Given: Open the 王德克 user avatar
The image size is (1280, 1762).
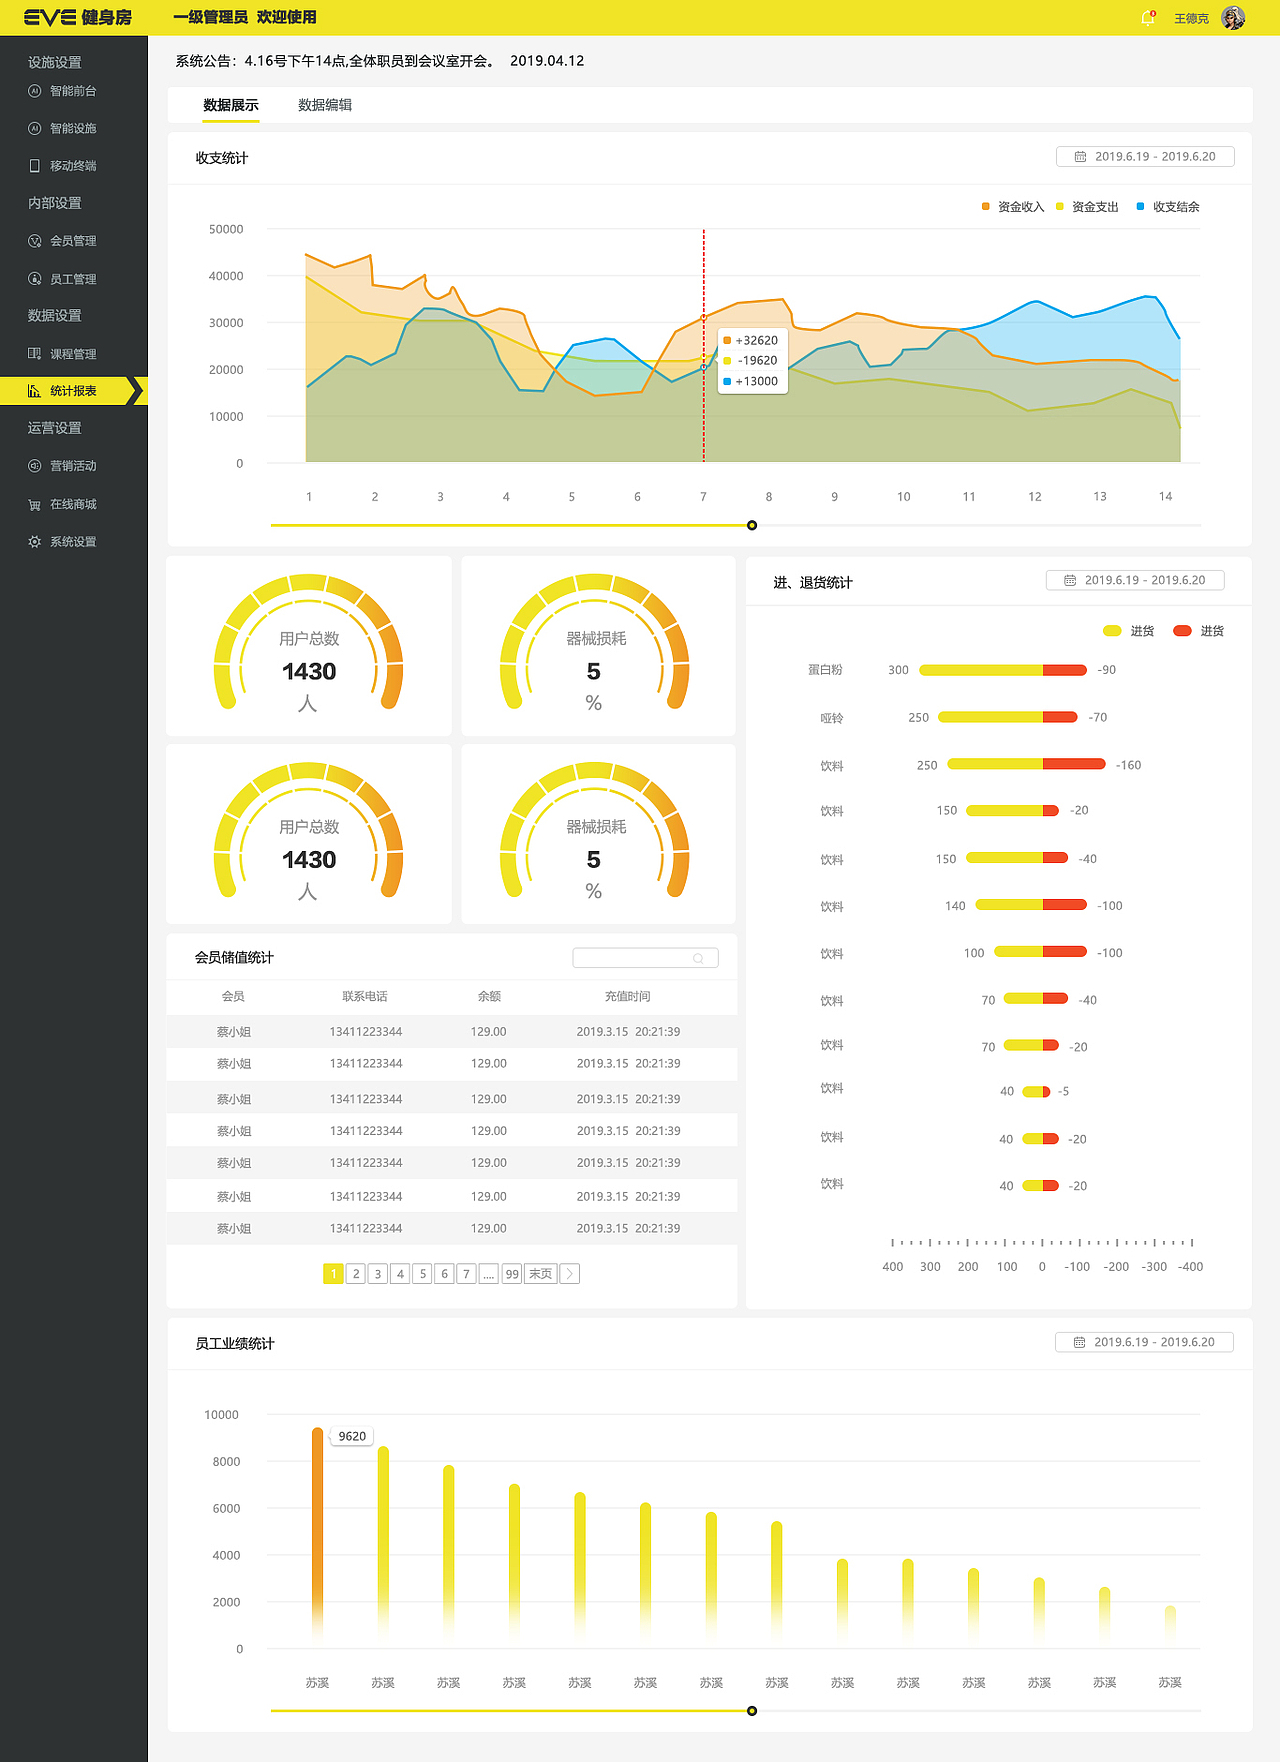Looking at the screenshot, I should [x=1233, y=18].
